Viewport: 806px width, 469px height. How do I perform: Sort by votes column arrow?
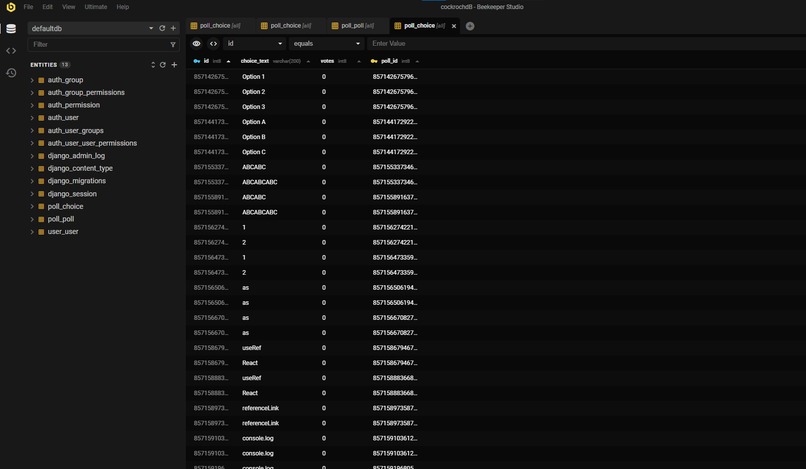(358, 61)
